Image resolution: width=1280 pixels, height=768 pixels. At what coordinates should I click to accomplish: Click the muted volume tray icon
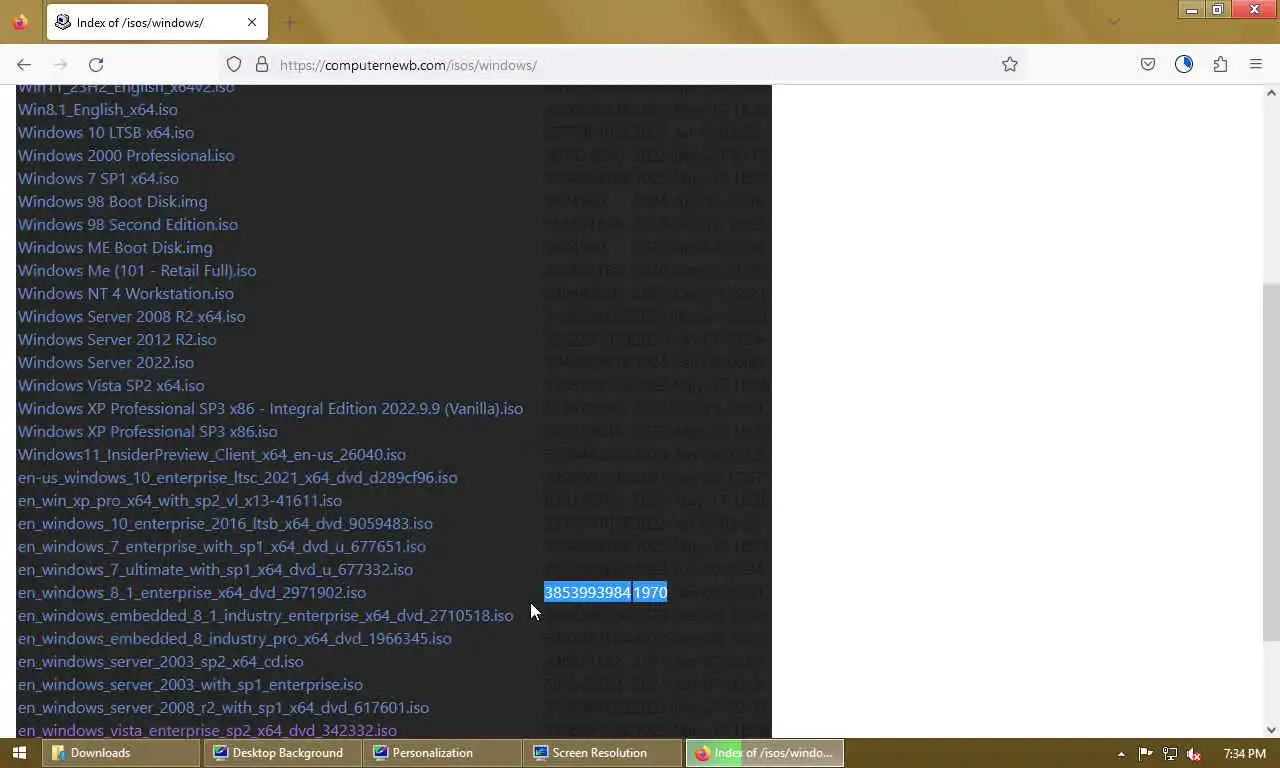coord(1192,753)
